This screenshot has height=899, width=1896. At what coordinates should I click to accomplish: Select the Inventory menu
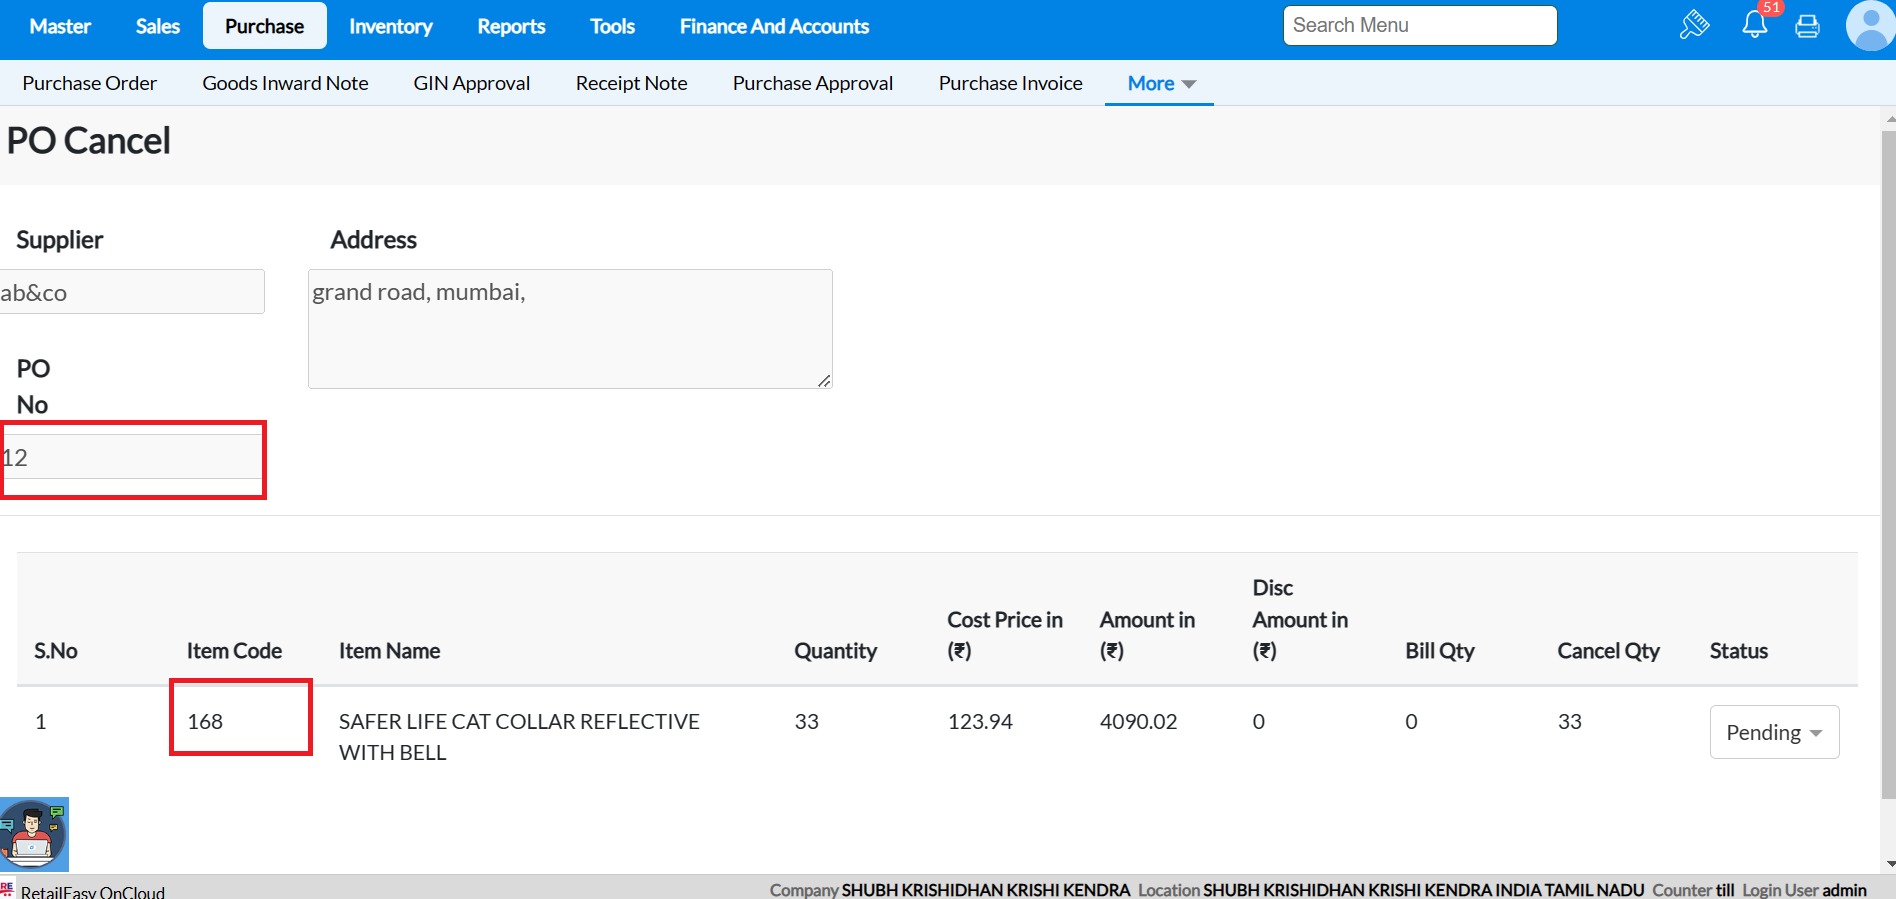tap(390, 26)
